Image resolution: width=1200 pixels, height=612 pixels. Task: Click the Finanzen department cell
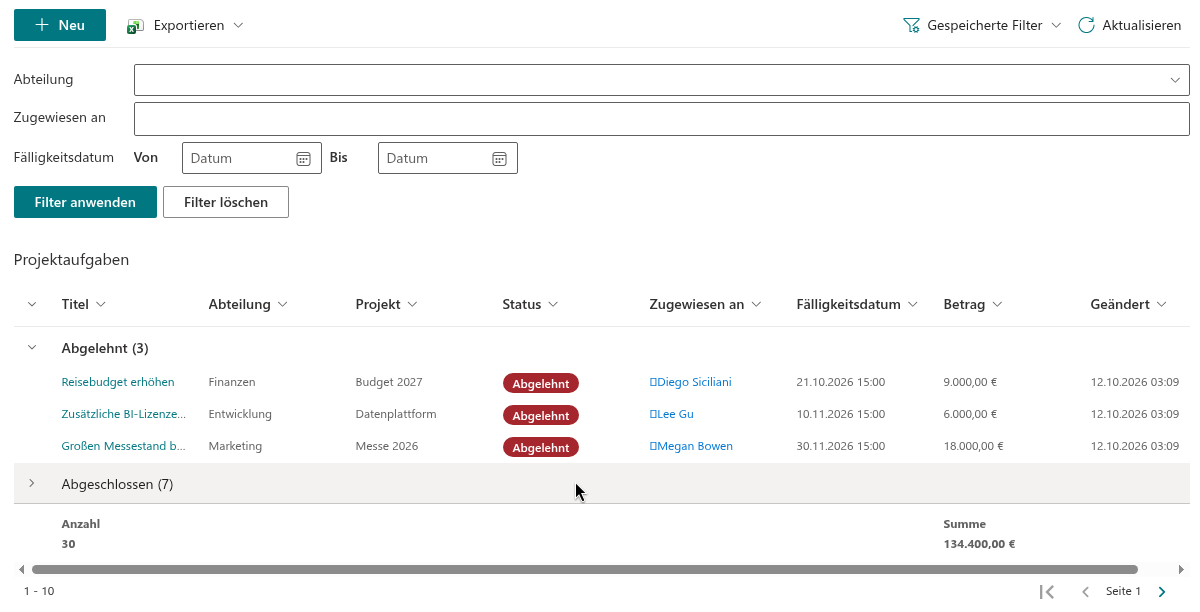(x=232, y=382)
